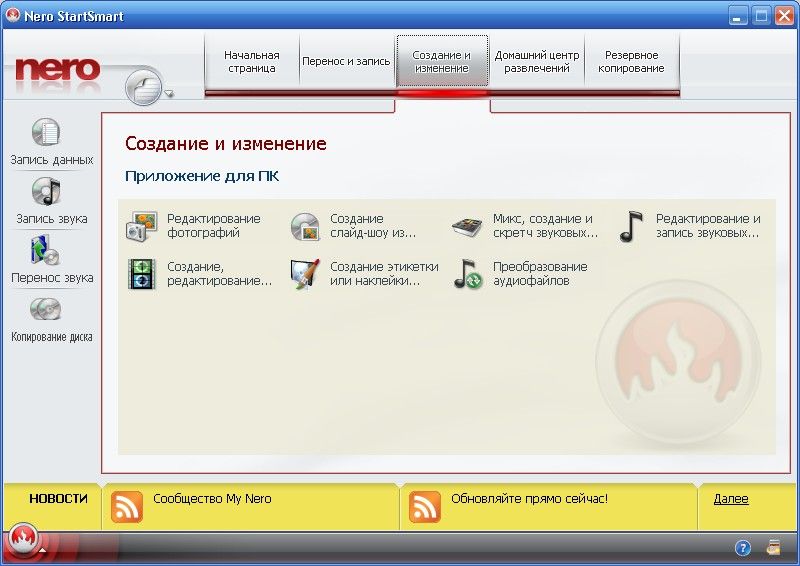Click the Копирование диска label in sidebar
The height and width of the screenshot is (566, 800).
pos(52,337)
